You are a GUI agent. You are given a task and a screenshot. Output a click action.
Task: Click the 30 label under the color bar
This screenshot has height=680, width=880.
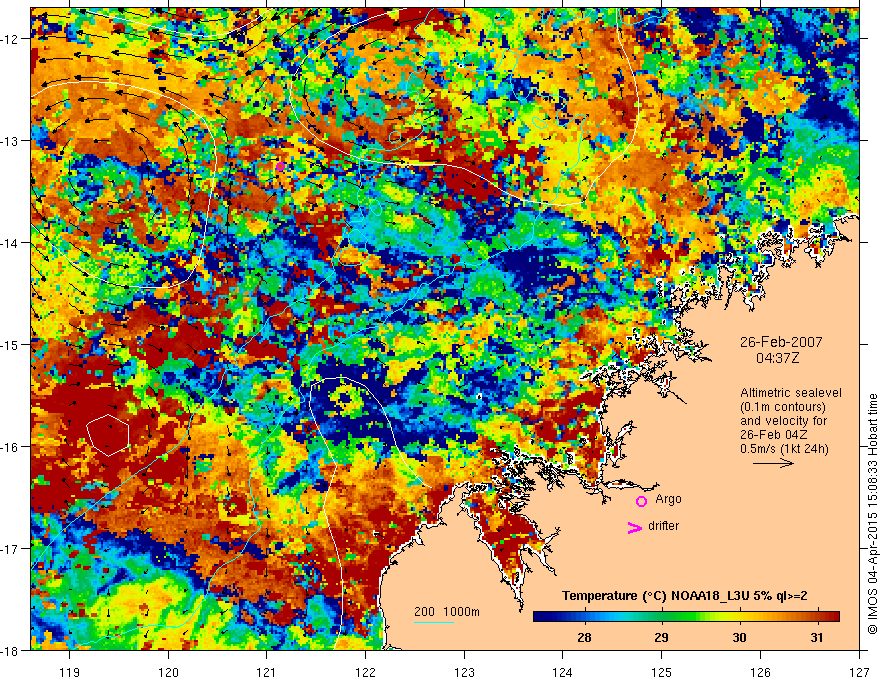coord(739,637)
